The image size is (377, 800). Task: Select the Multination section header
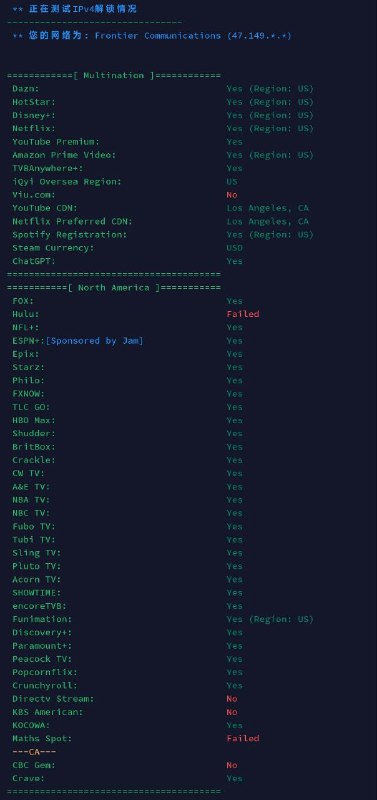(x=114, y=76)
